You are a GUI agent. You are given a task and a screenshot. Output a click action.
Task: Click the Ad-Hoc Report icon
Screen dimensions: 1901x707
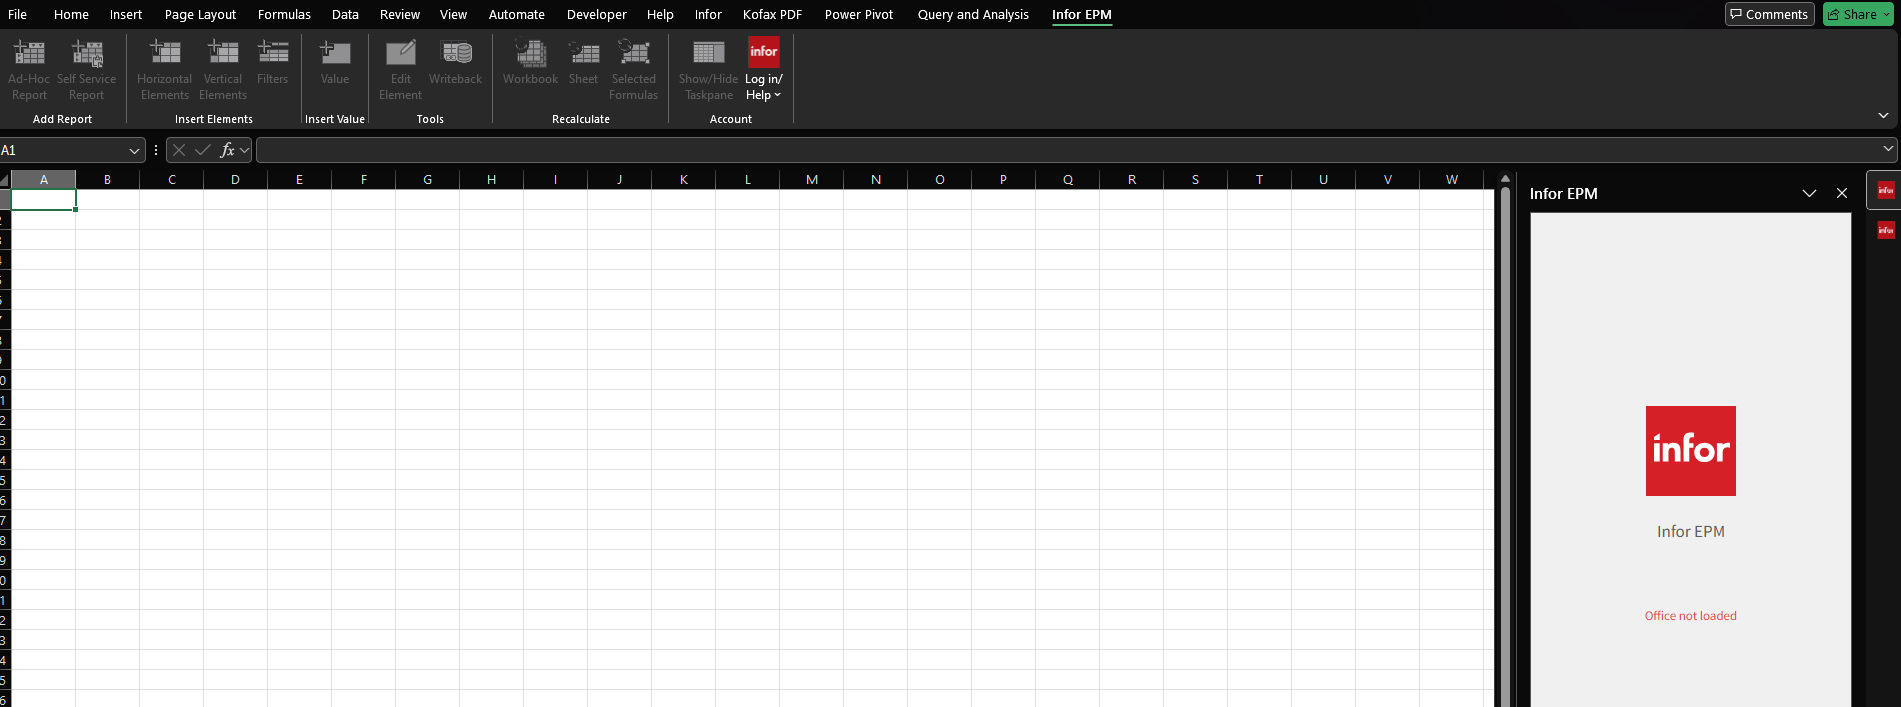click(x=29, y=69)
